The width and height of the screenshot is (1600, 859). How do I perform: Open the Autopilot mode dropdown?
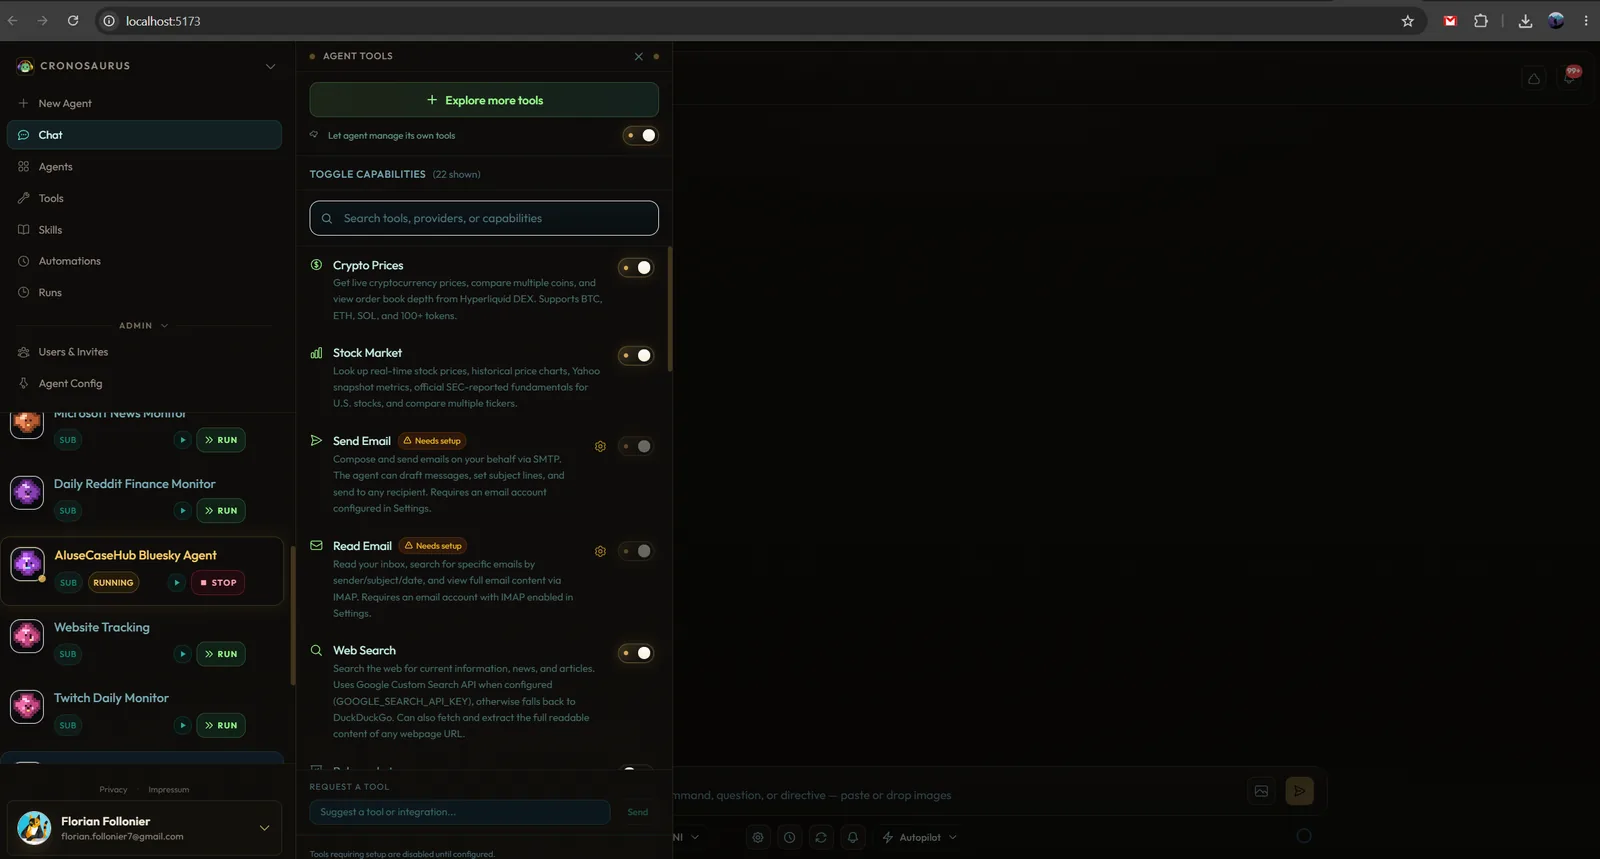pos(919,837)
